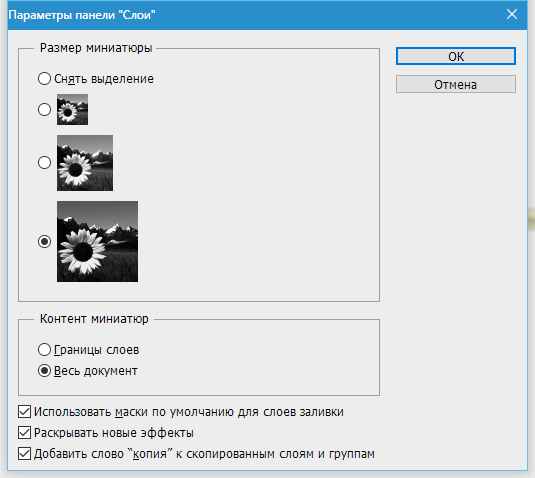Choose the smallest thumbnail size radio button
The width and height of the screenshot is (535, 478).
(x=44, y=110)
